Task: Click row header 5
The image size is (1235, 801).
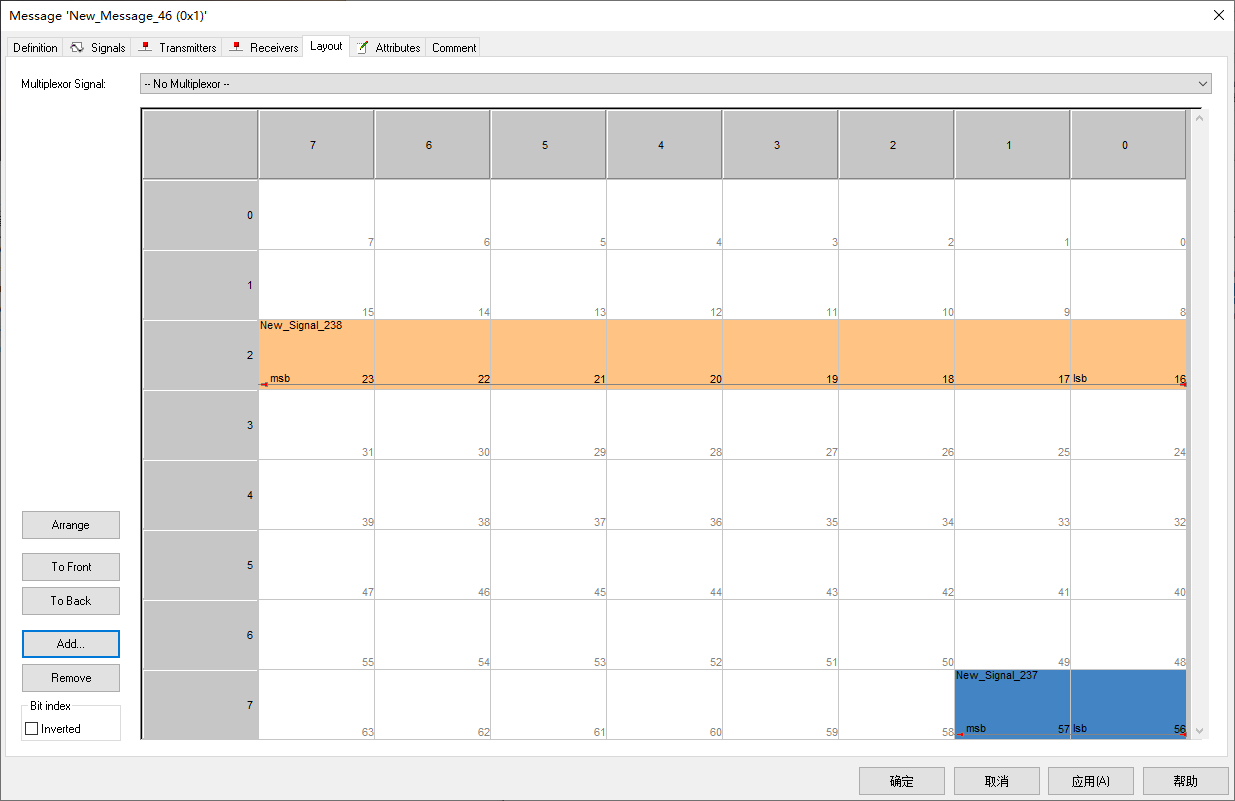Action: tap(201, 565)
